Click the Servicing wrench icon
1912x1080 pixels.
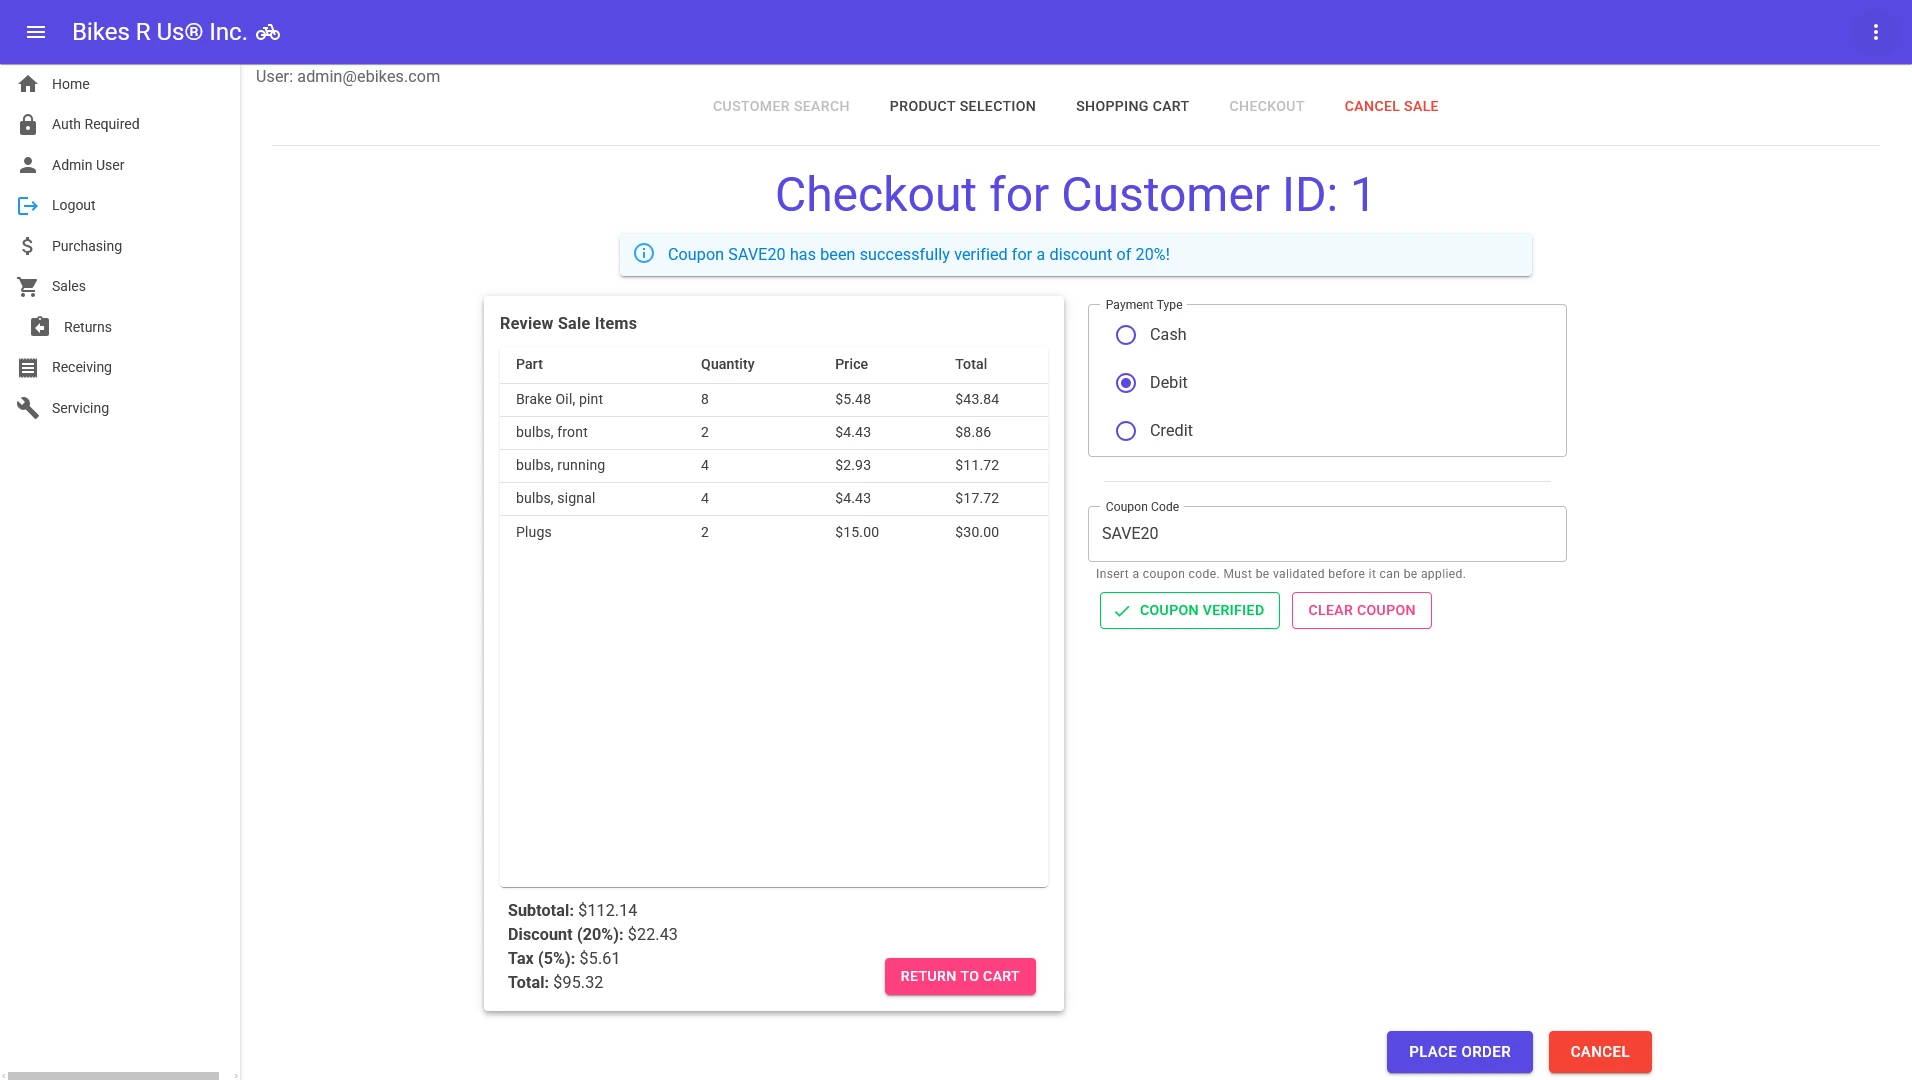tap(29, 407)
